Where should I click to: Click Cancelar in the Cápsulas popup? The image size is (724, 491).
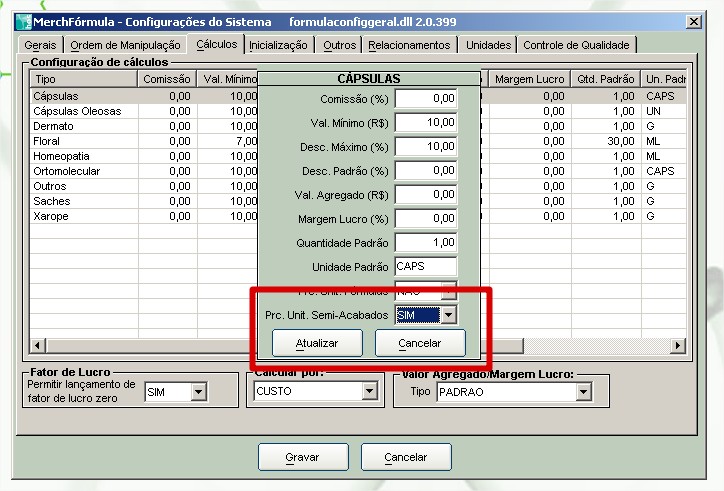coord(420,343)
